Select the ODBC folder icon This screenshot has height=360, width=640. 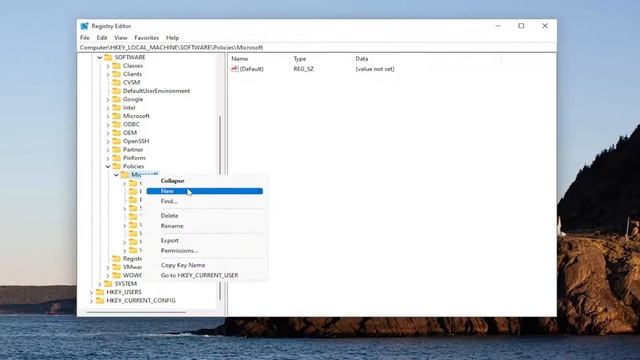[117, 124]
